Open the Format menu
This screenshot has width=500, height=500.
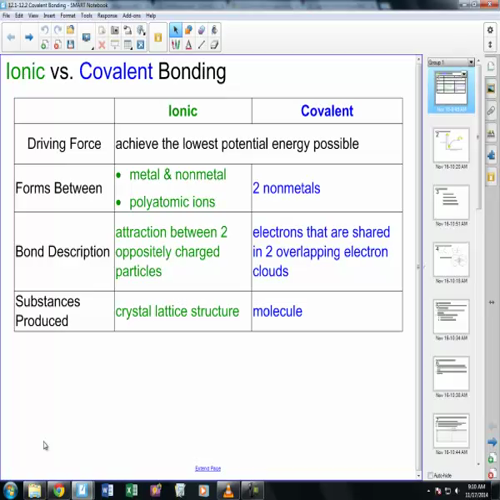[x=68, y=16]
